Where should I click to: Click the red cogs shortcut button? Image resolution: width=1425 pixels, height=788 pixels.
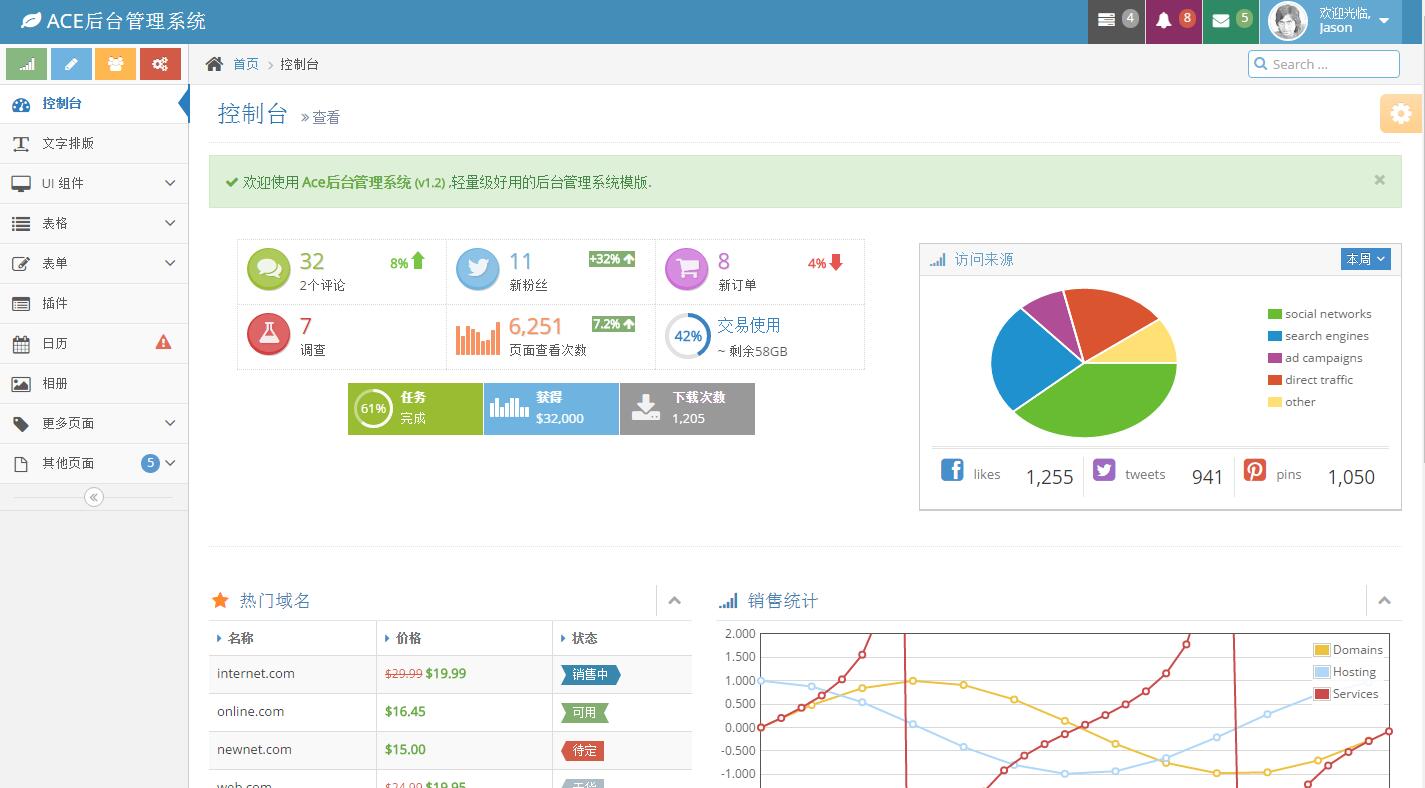coord(160,64)
